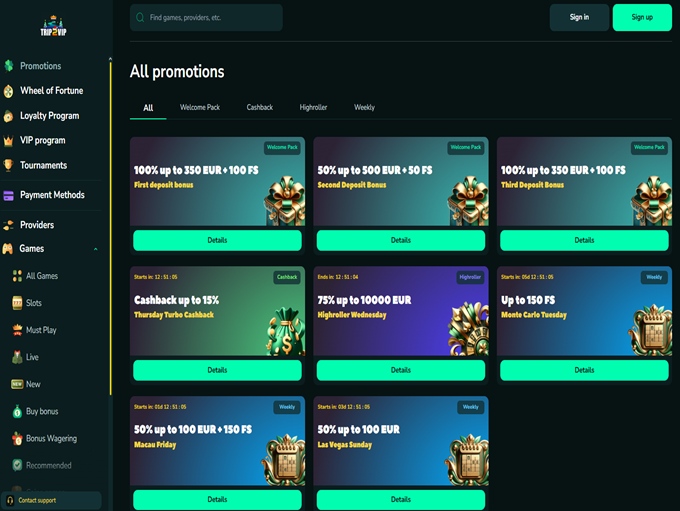Screen dimensions: 680x511
Task: Click the Slots icon in sidebar
Action: coord(17,303)
